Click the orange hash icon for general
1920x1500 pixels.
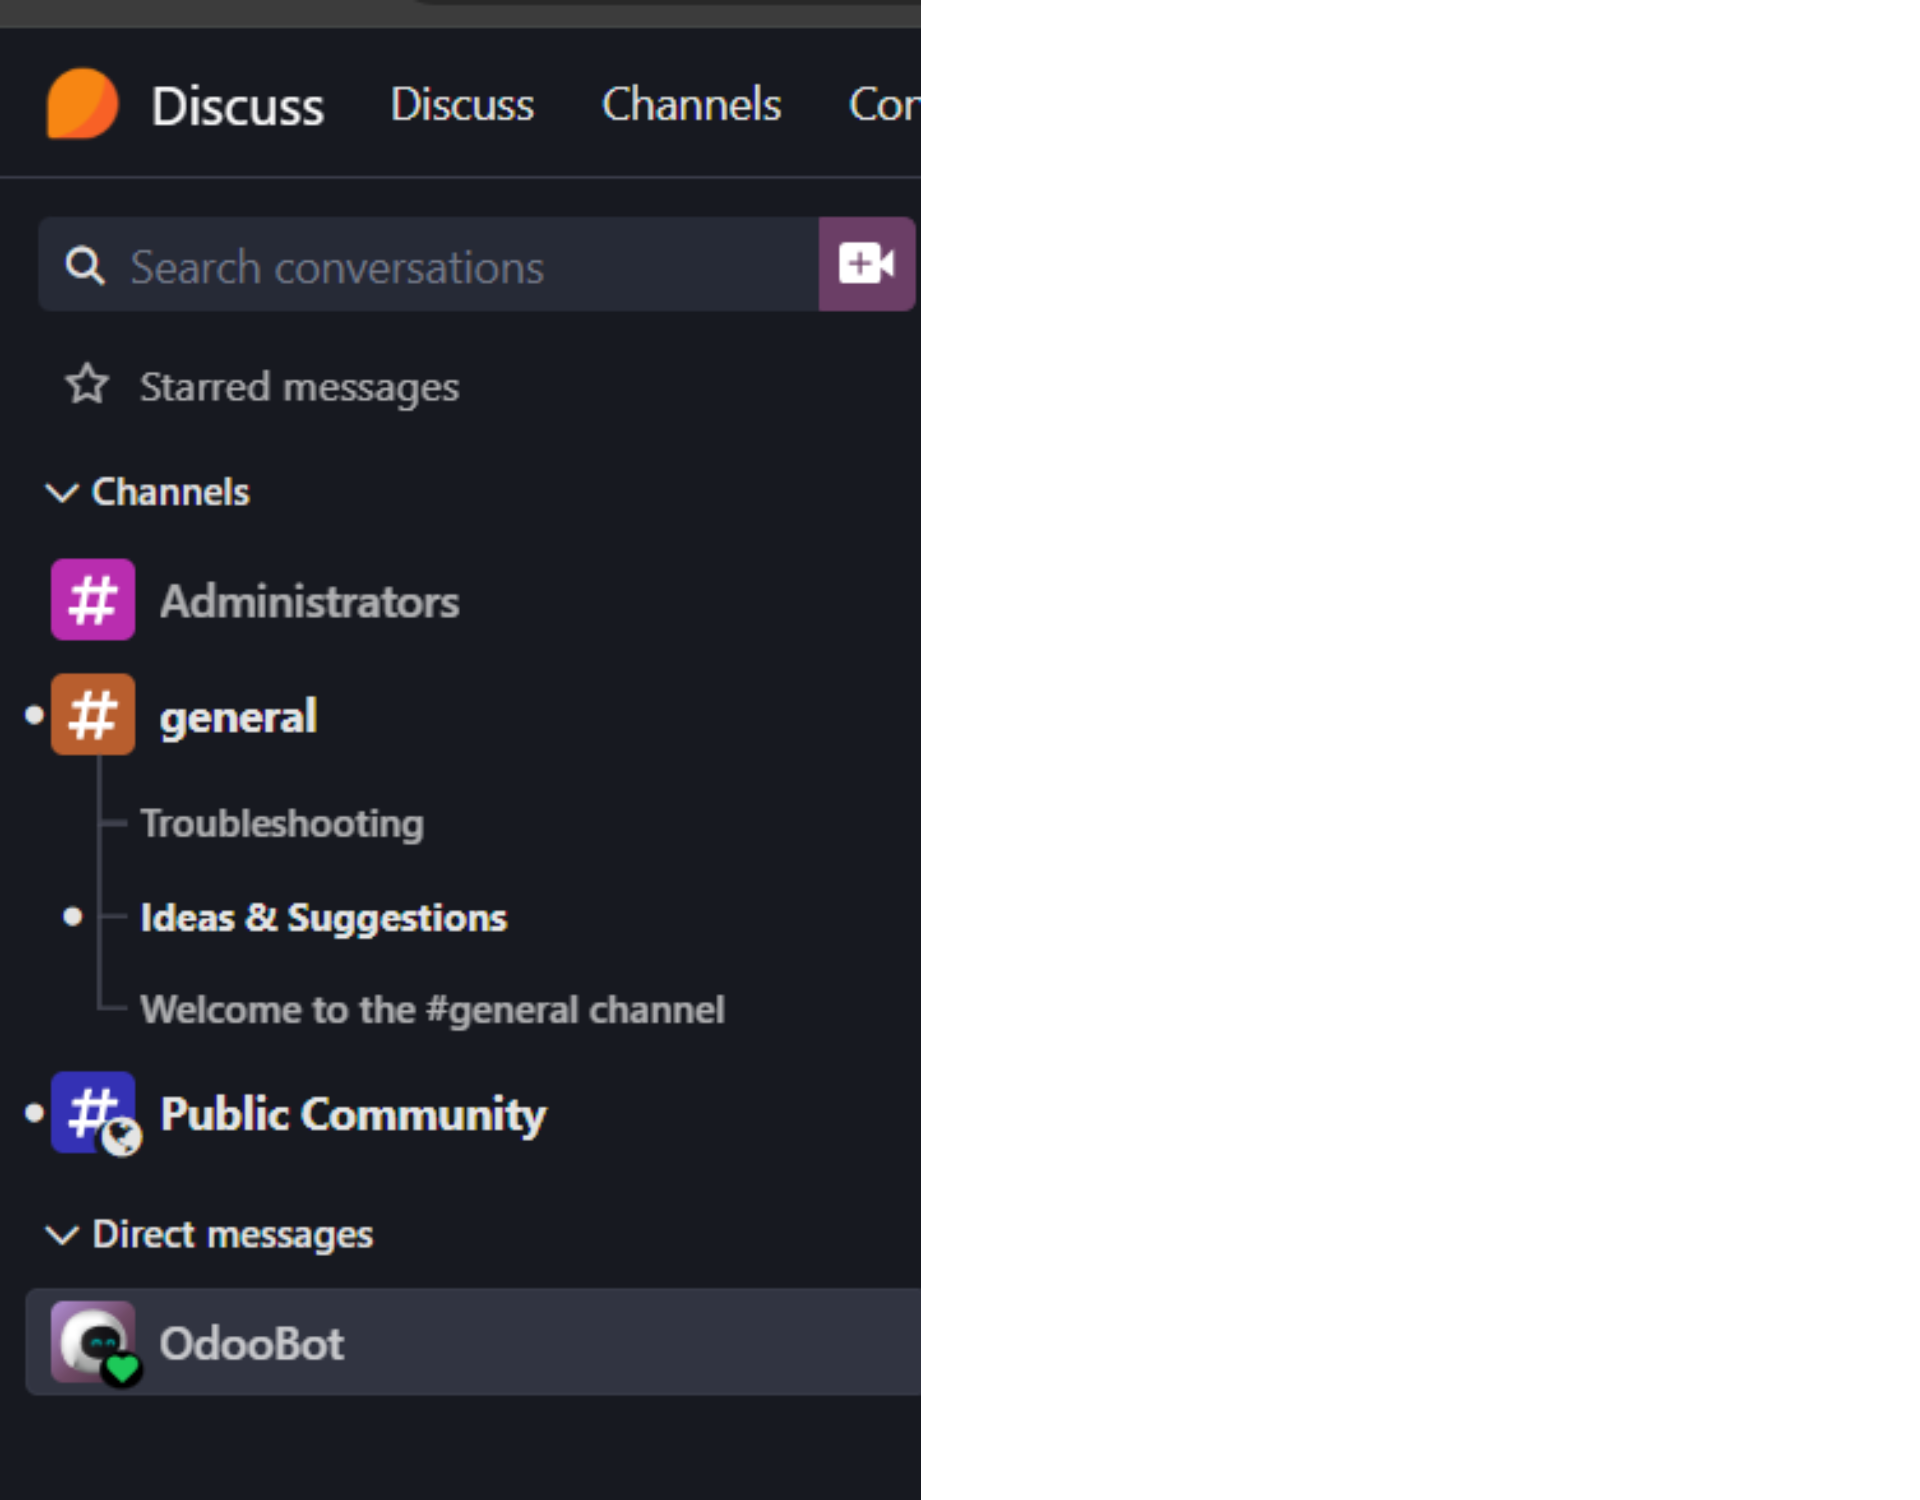tap(93, 715)
